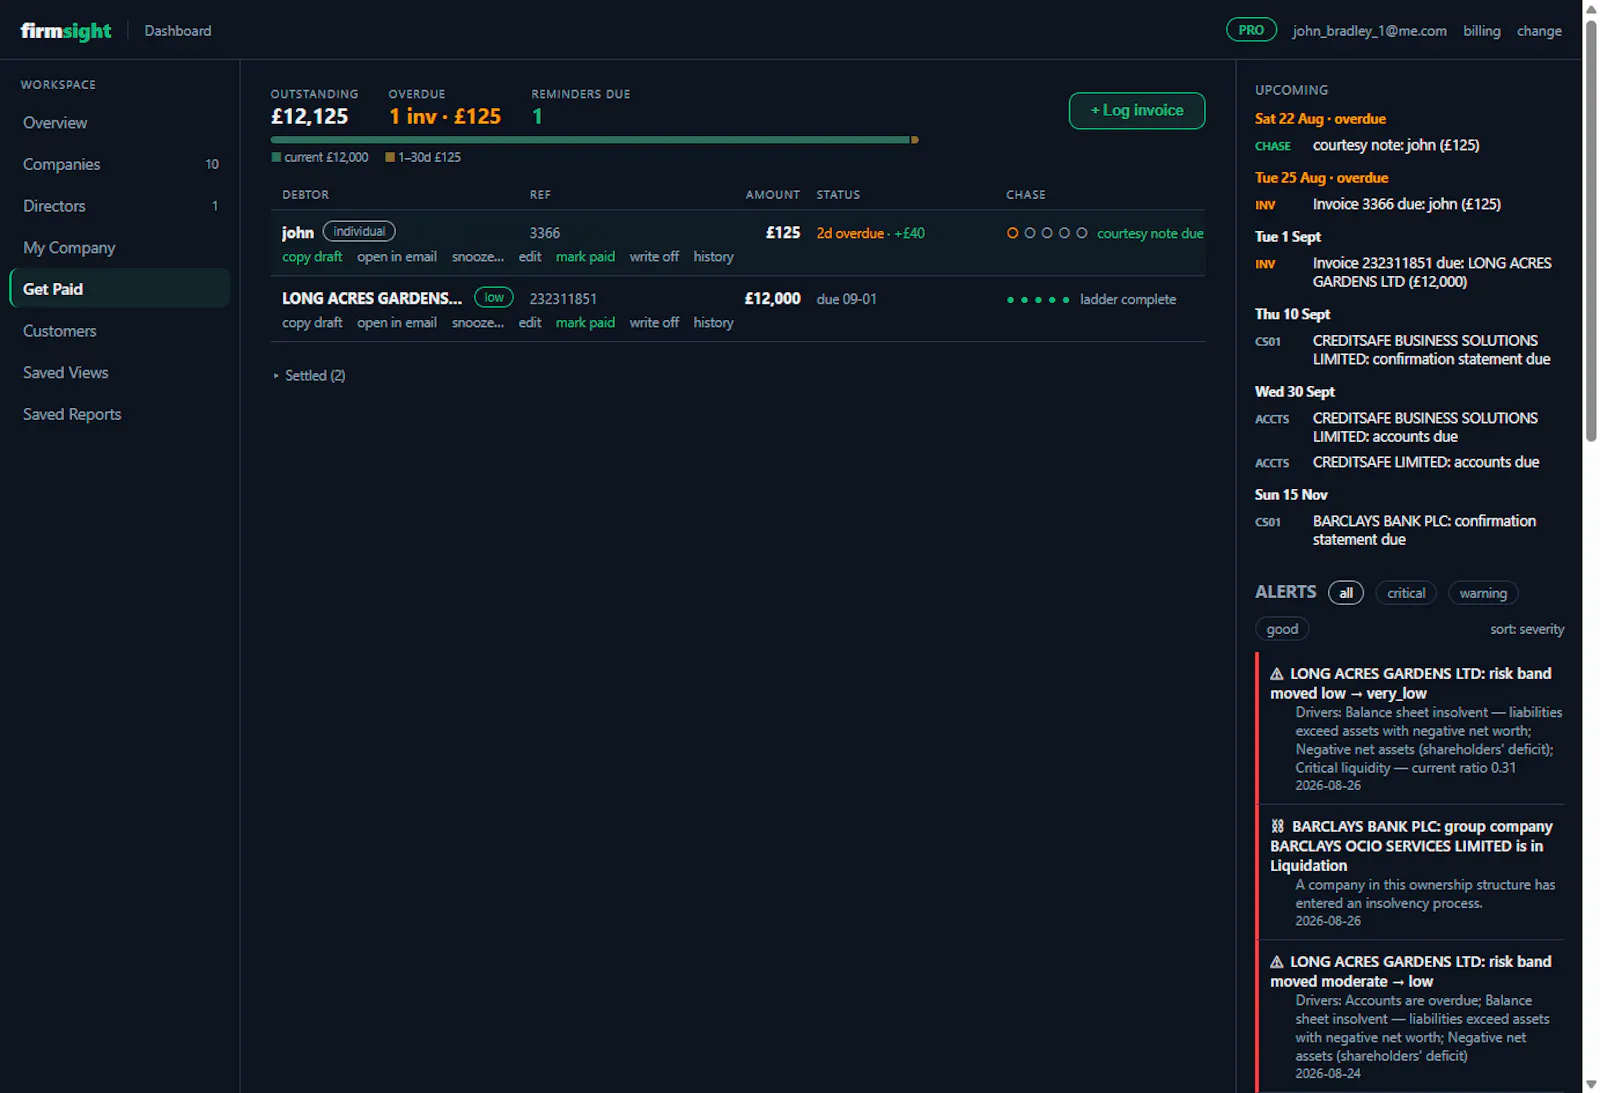Filter alerts by good
Image resolution: width=1600 pixels, height=1093 pixels.
tap(1282, 629)
